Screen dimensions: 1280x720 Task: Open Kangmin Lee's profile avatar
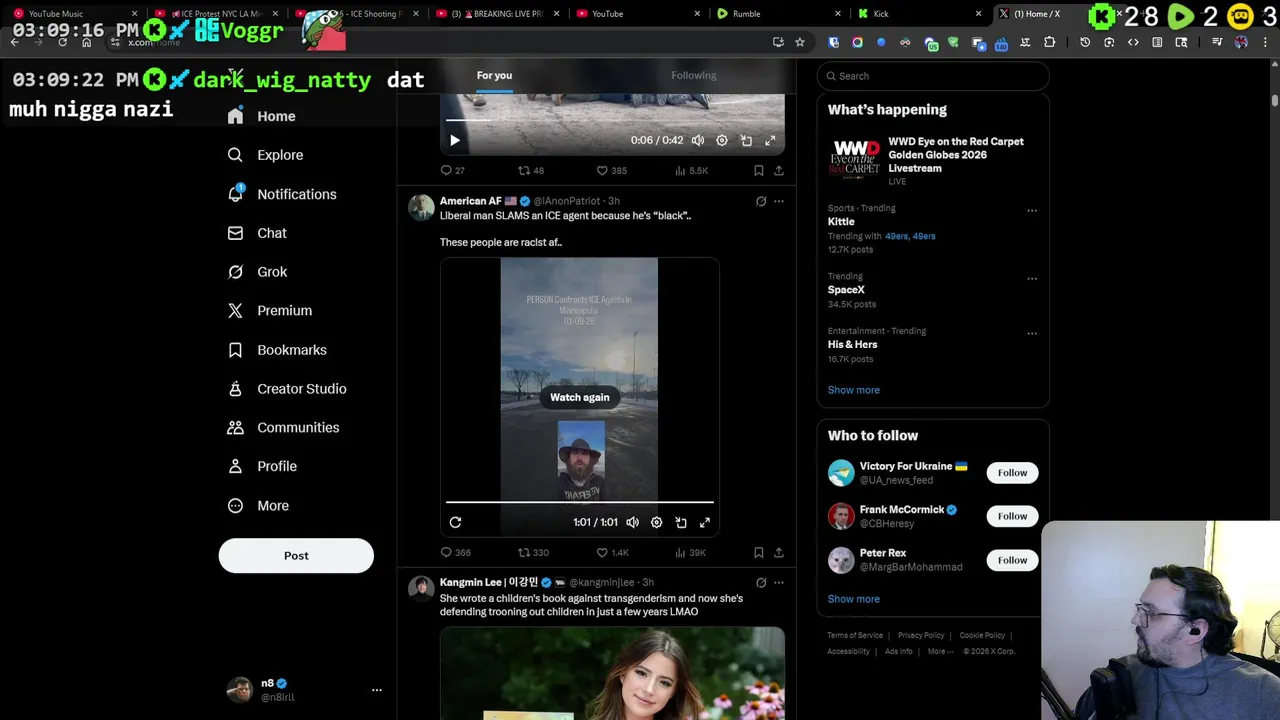pyautogui.click(x=421, y=588)
